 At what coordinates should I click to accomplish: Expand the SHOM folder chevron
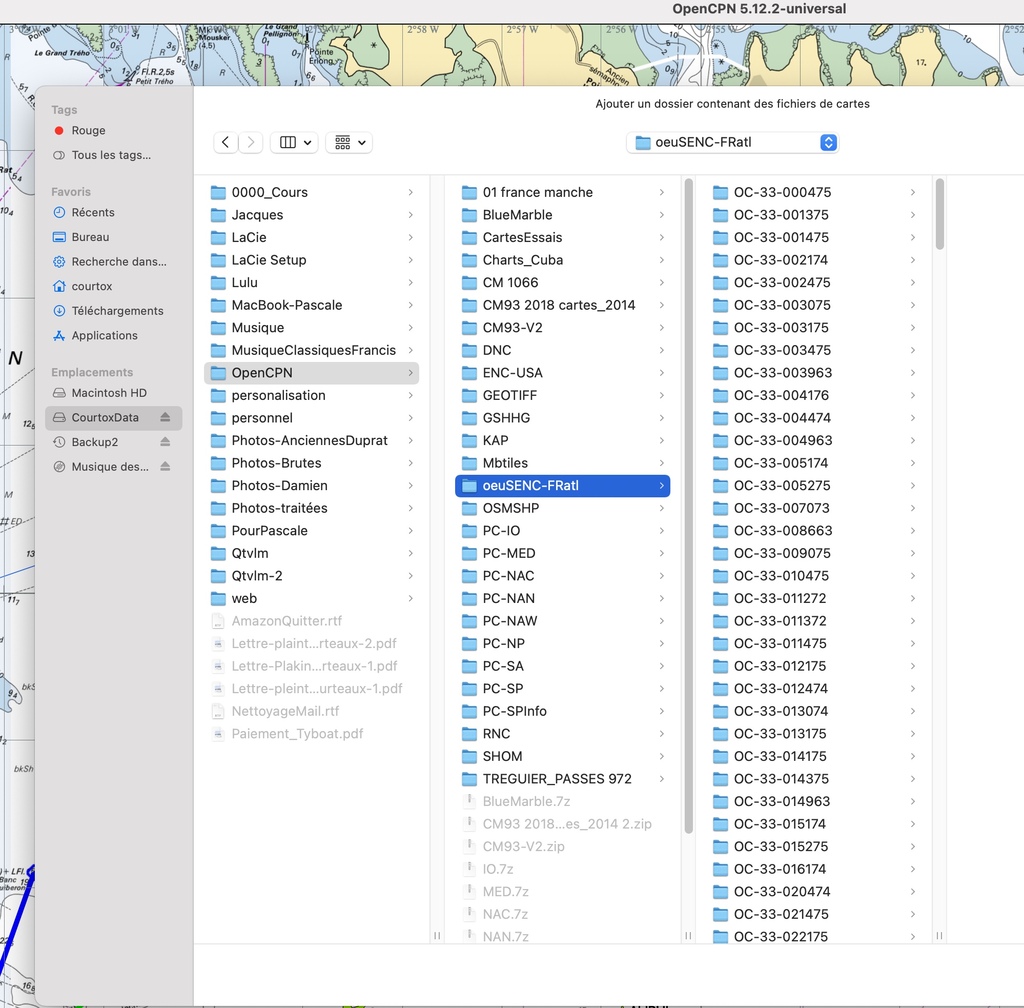(x=661, y=757)
